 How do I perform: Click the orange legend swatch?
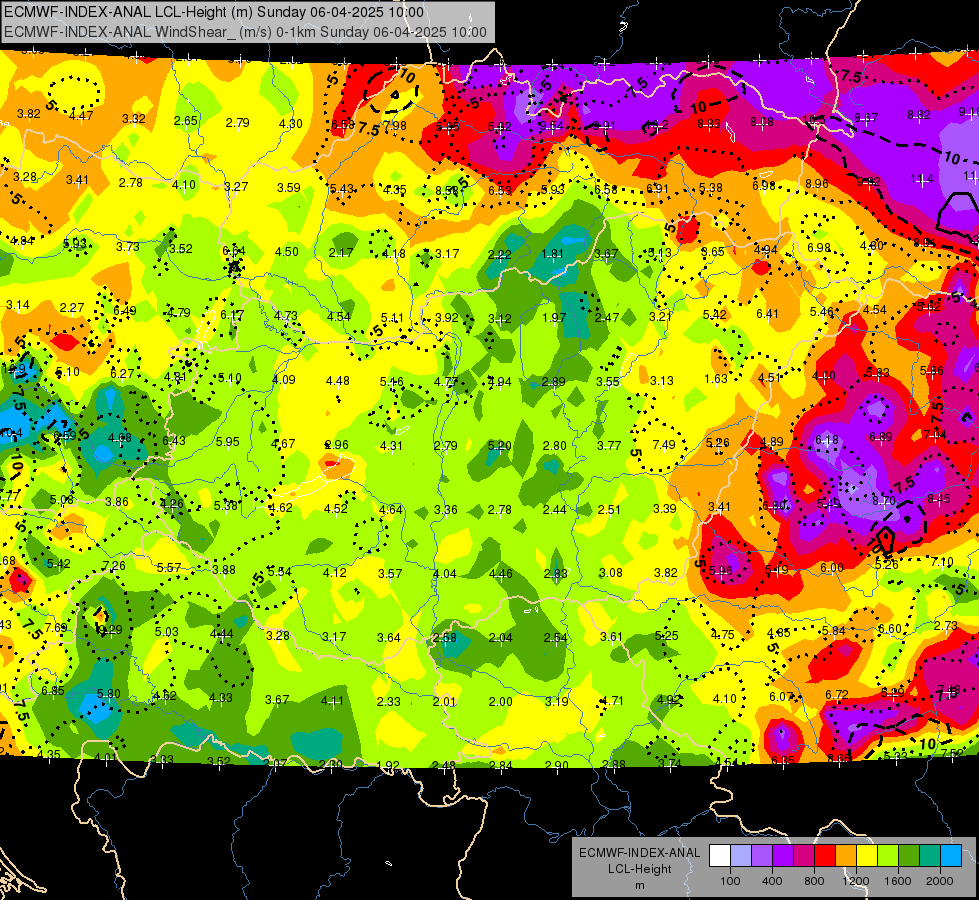845,856
